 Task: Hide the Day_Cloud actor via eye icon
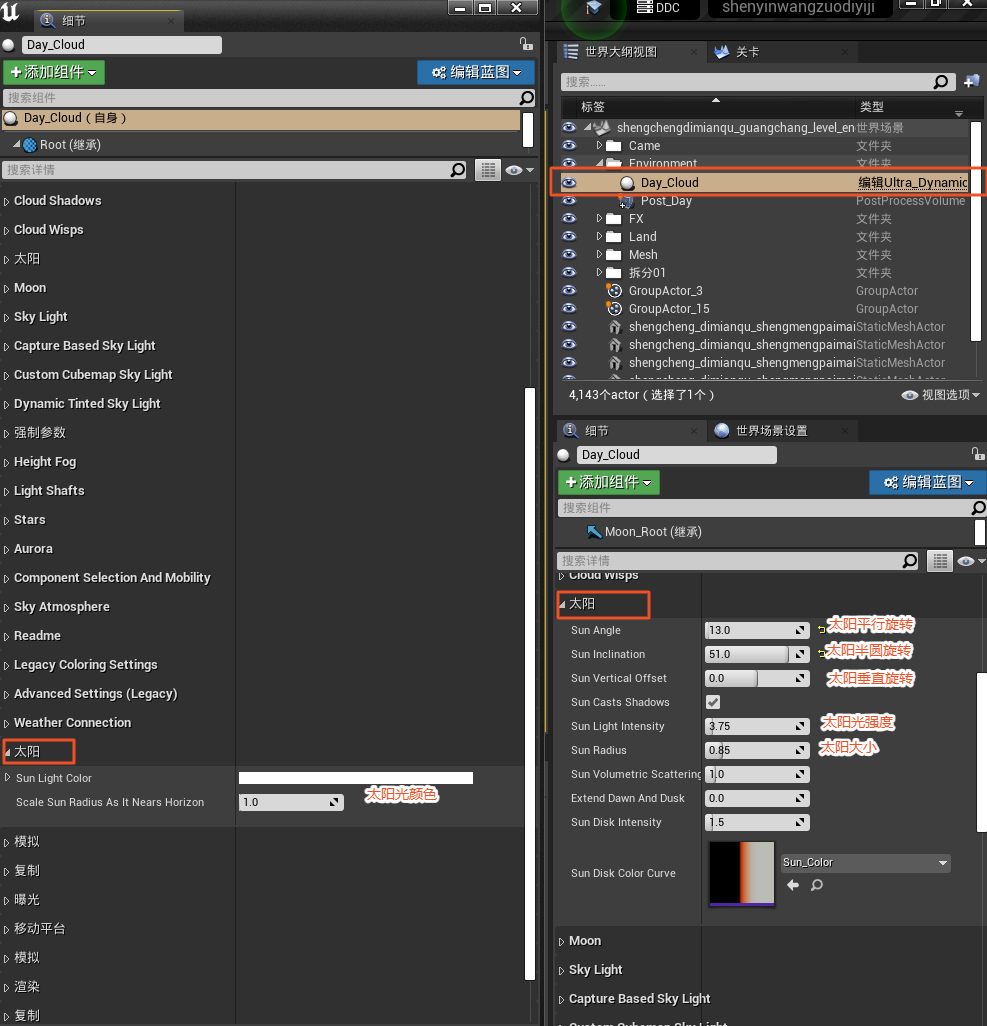(569, 183)
